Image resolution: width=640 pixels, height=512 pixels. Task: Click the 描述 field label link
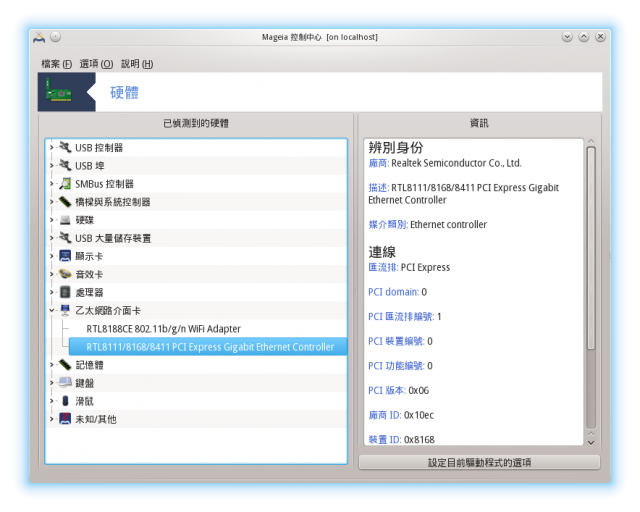click(x=378, y=187)
